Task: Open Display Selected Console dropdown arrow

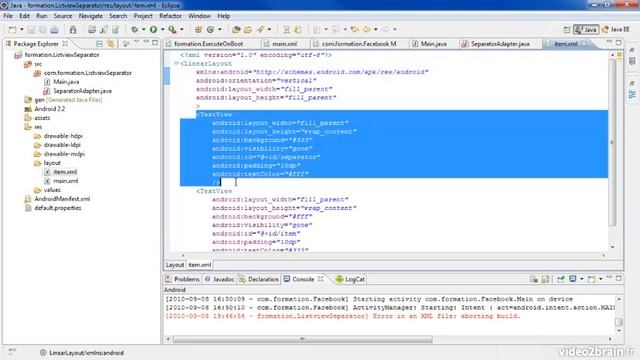Action: (x=582, y=279)
